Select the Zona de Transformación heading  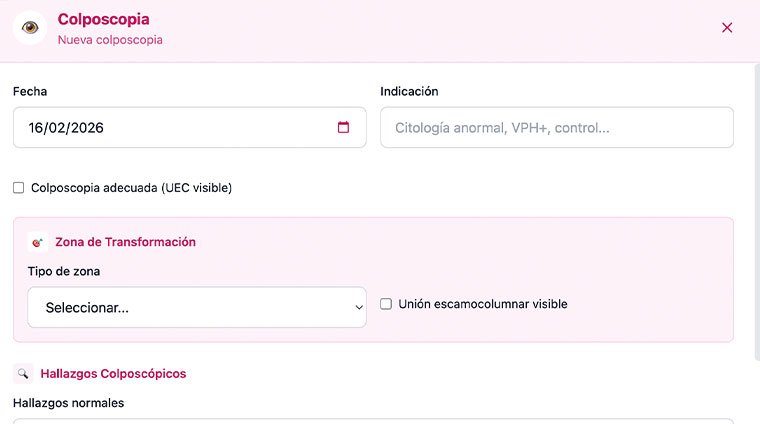click(x=125, y=242)
